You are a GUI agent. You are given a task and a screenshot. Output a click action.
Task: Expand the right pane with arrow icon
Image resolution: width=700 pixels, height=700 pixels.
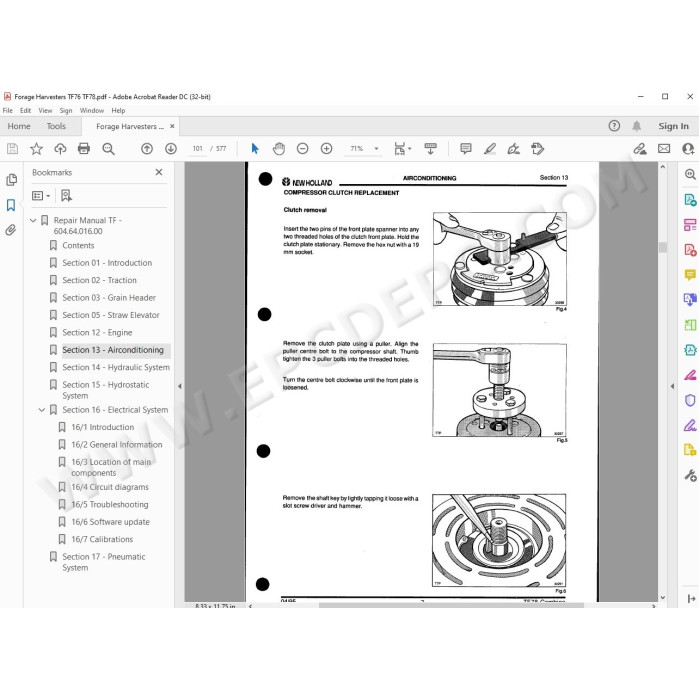[x=691, y=599]
